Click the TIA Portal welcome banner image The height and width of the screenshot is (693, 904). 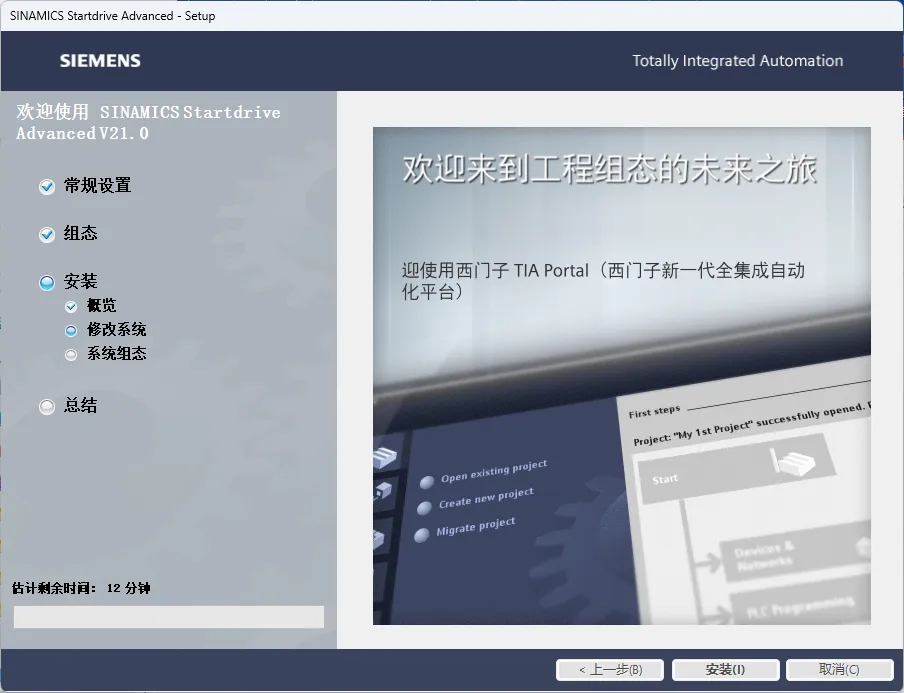tap(622, 376)
